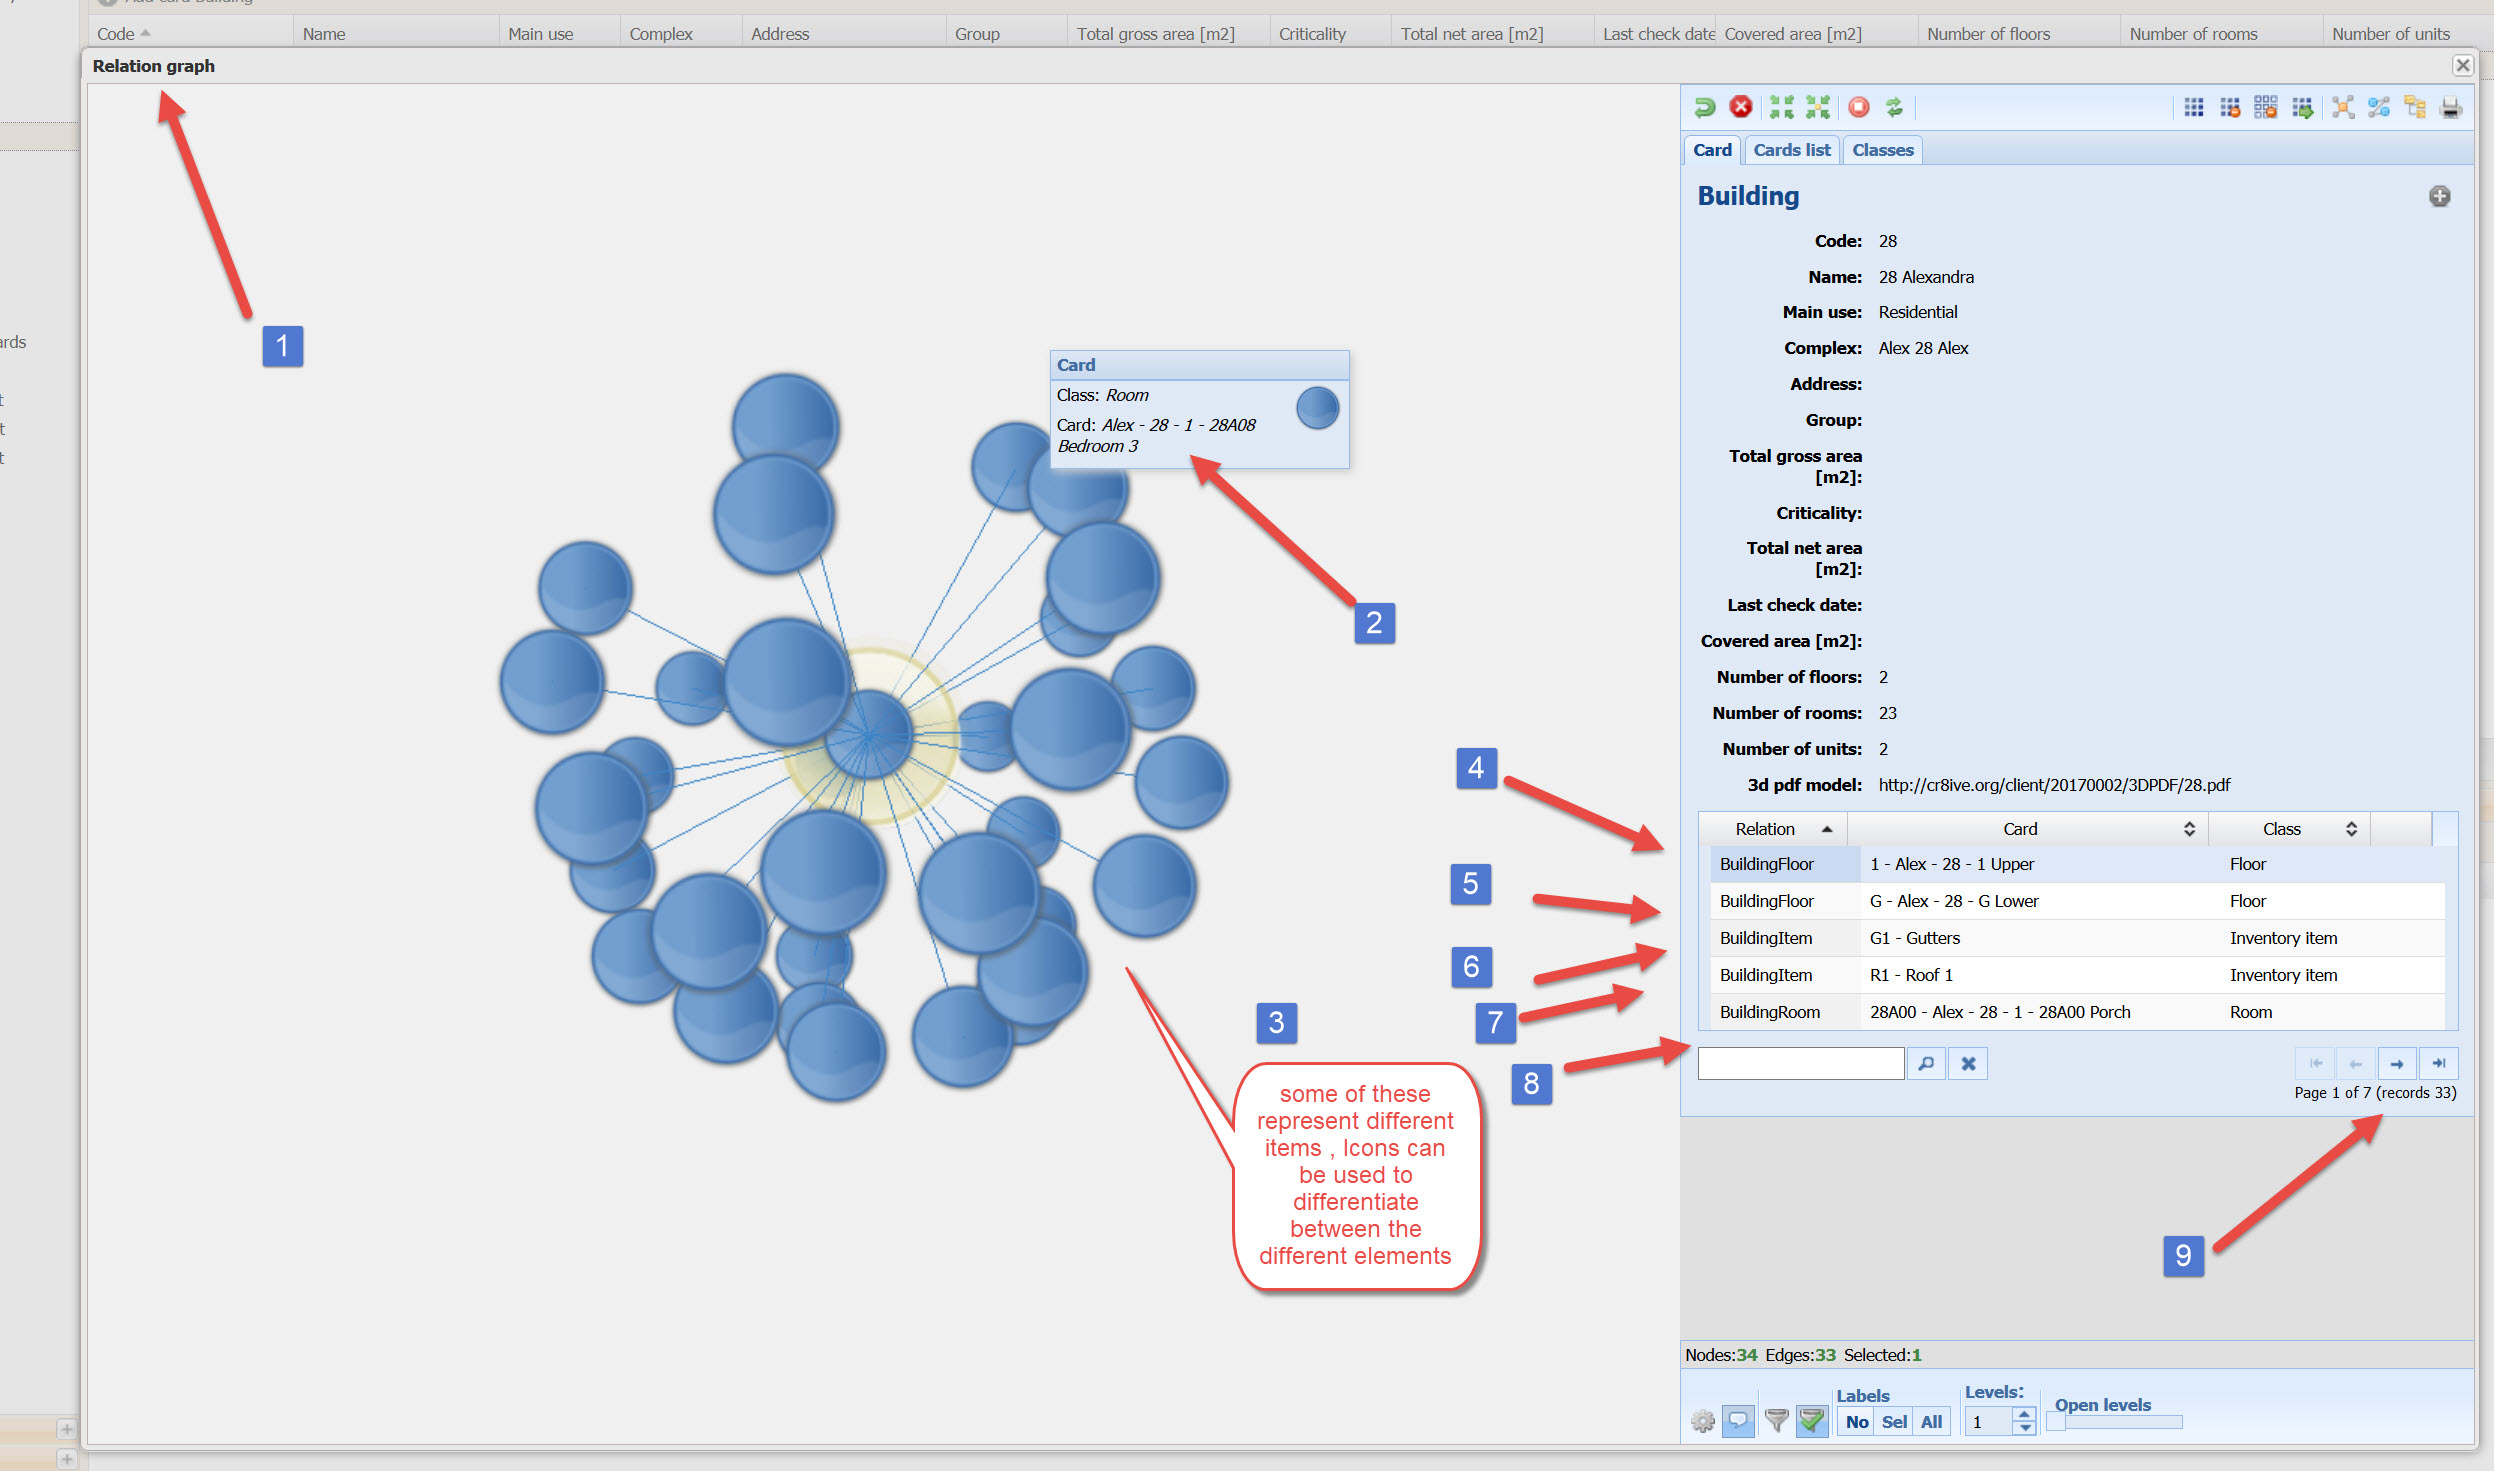2494x1471 pixels.
Task: Click the plain funnel filter icon
Action: [1776, 1421]
